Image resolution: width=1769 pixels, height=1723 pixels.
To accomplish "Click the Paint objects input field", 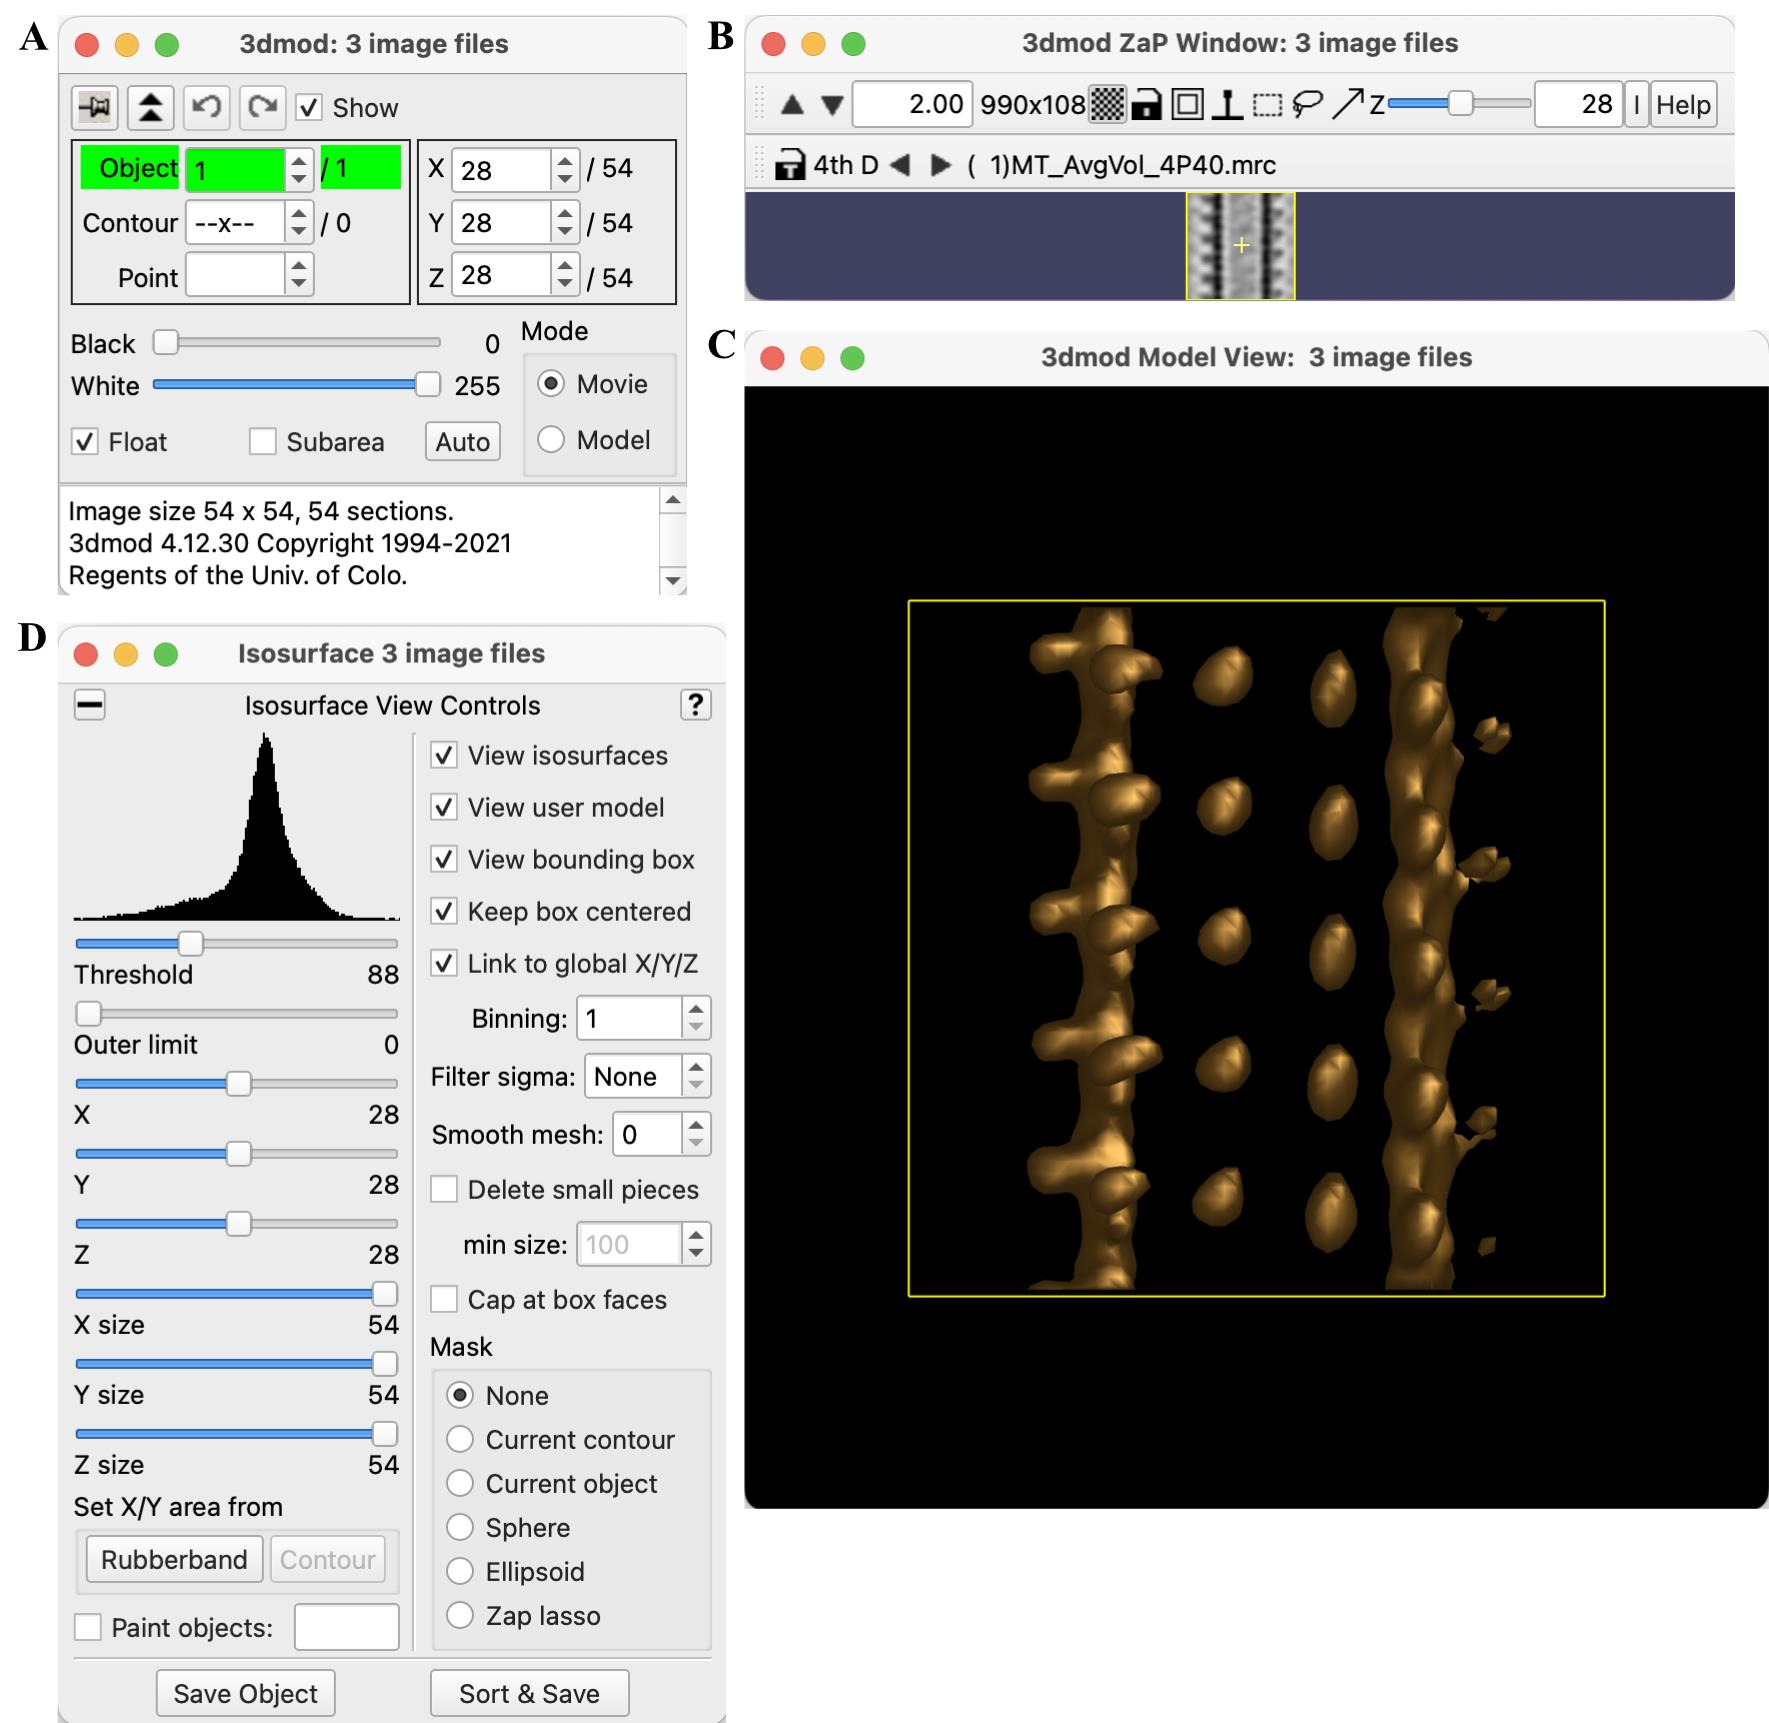I will [346, 1627].
